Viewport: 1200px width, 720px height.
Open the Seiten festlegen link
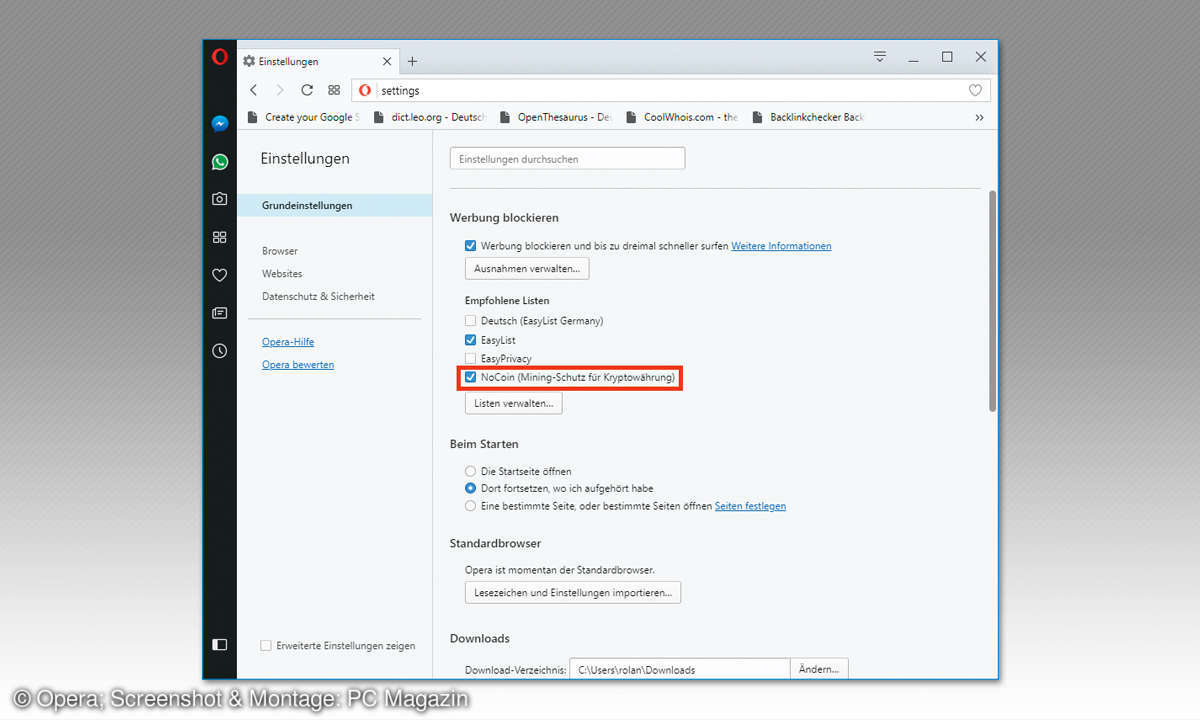pos(750,506)
